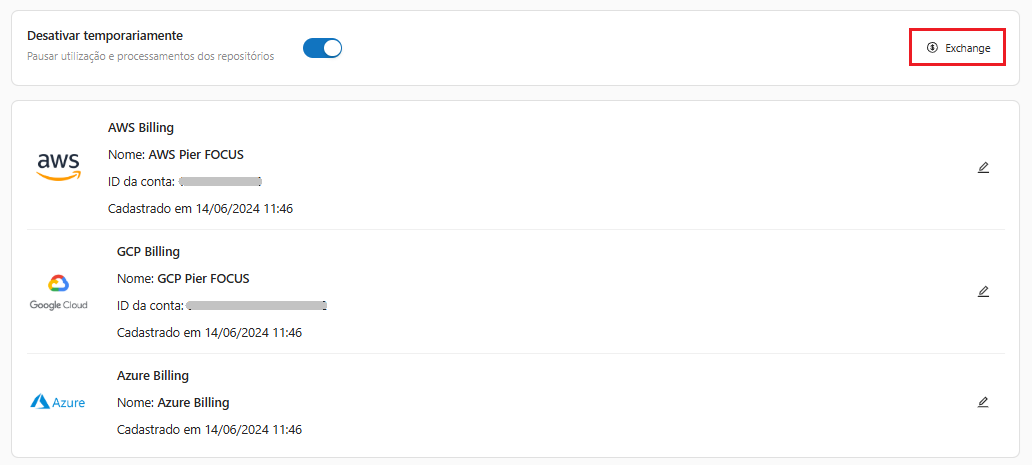Viewport: 1032px width, 465px height.
Task: Click the Pausar utilização description text
Action: click(x=150, y=57)
